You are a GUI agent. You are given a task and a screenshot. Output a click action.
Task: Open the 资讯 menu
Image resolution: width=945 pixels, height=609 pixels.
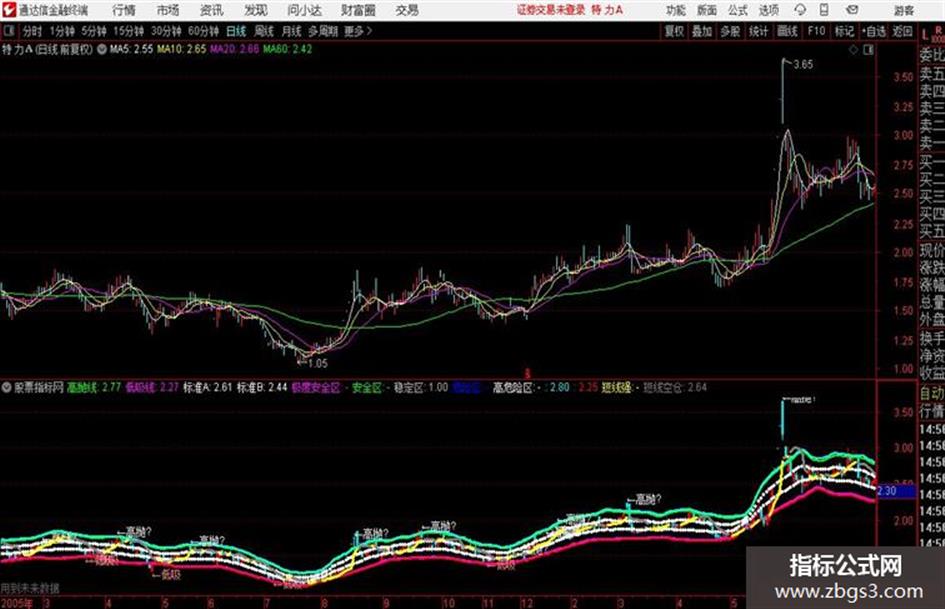(x=212, y=10)
